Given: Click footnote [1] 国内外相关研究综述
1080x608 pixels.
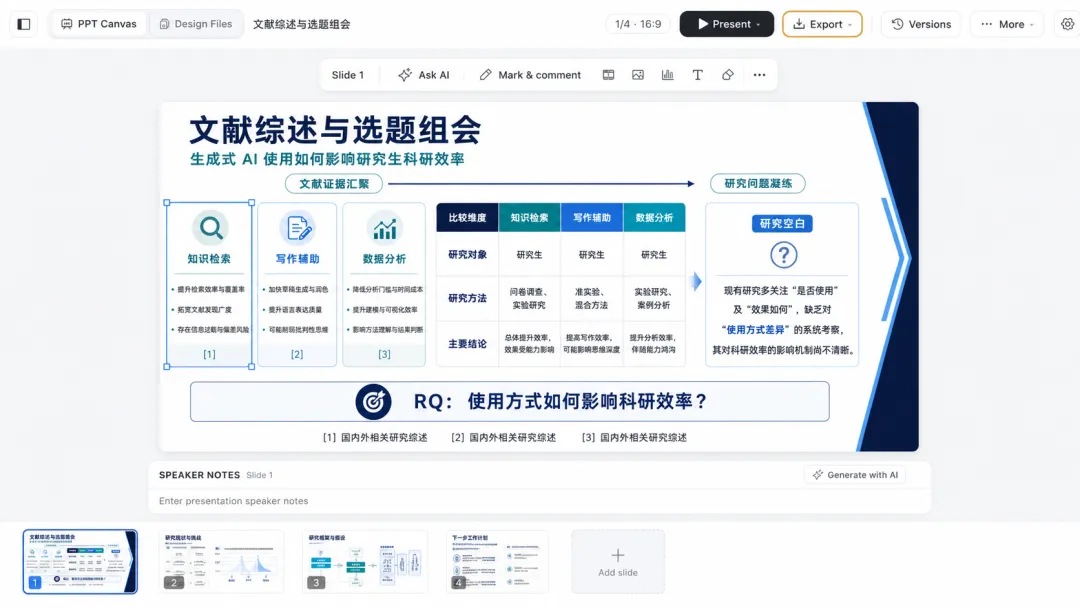Looking at the screenshot, I should click(375, 437).
